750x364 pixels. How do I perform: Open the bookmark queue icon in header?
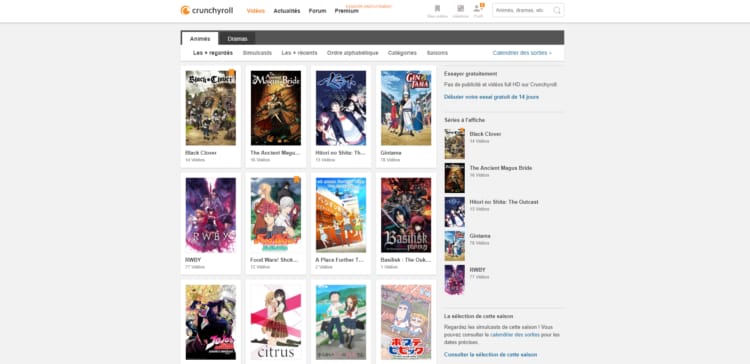click(437, 9)
